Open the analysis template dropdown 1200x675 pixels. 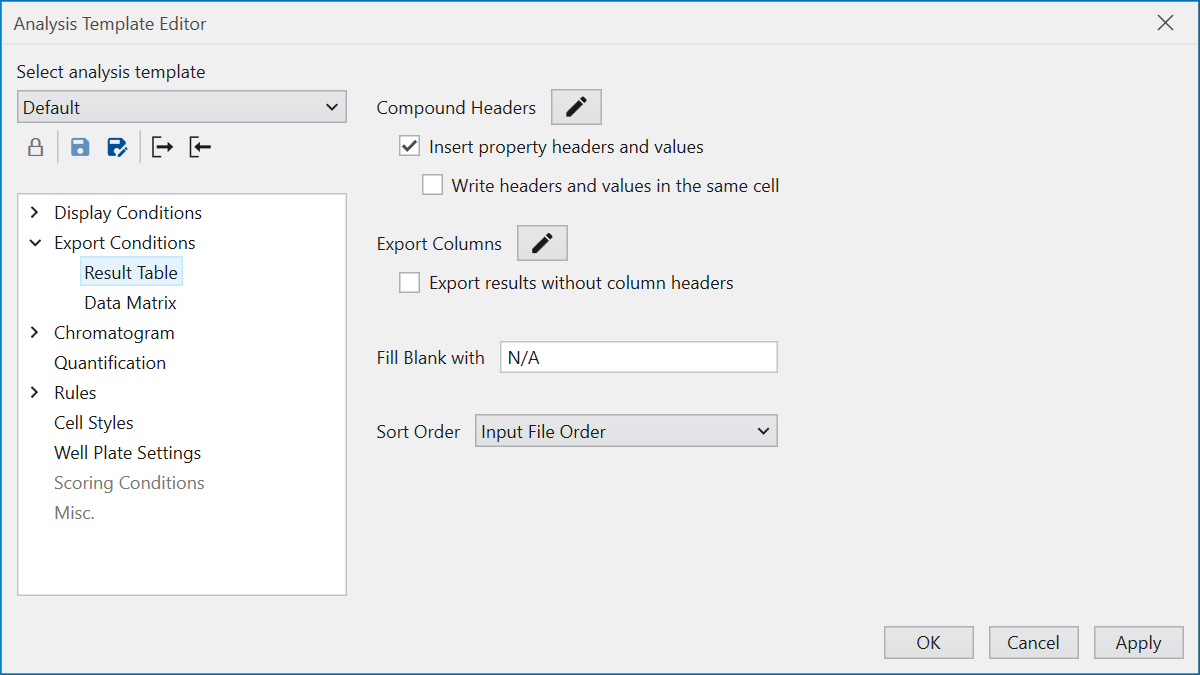182,107
